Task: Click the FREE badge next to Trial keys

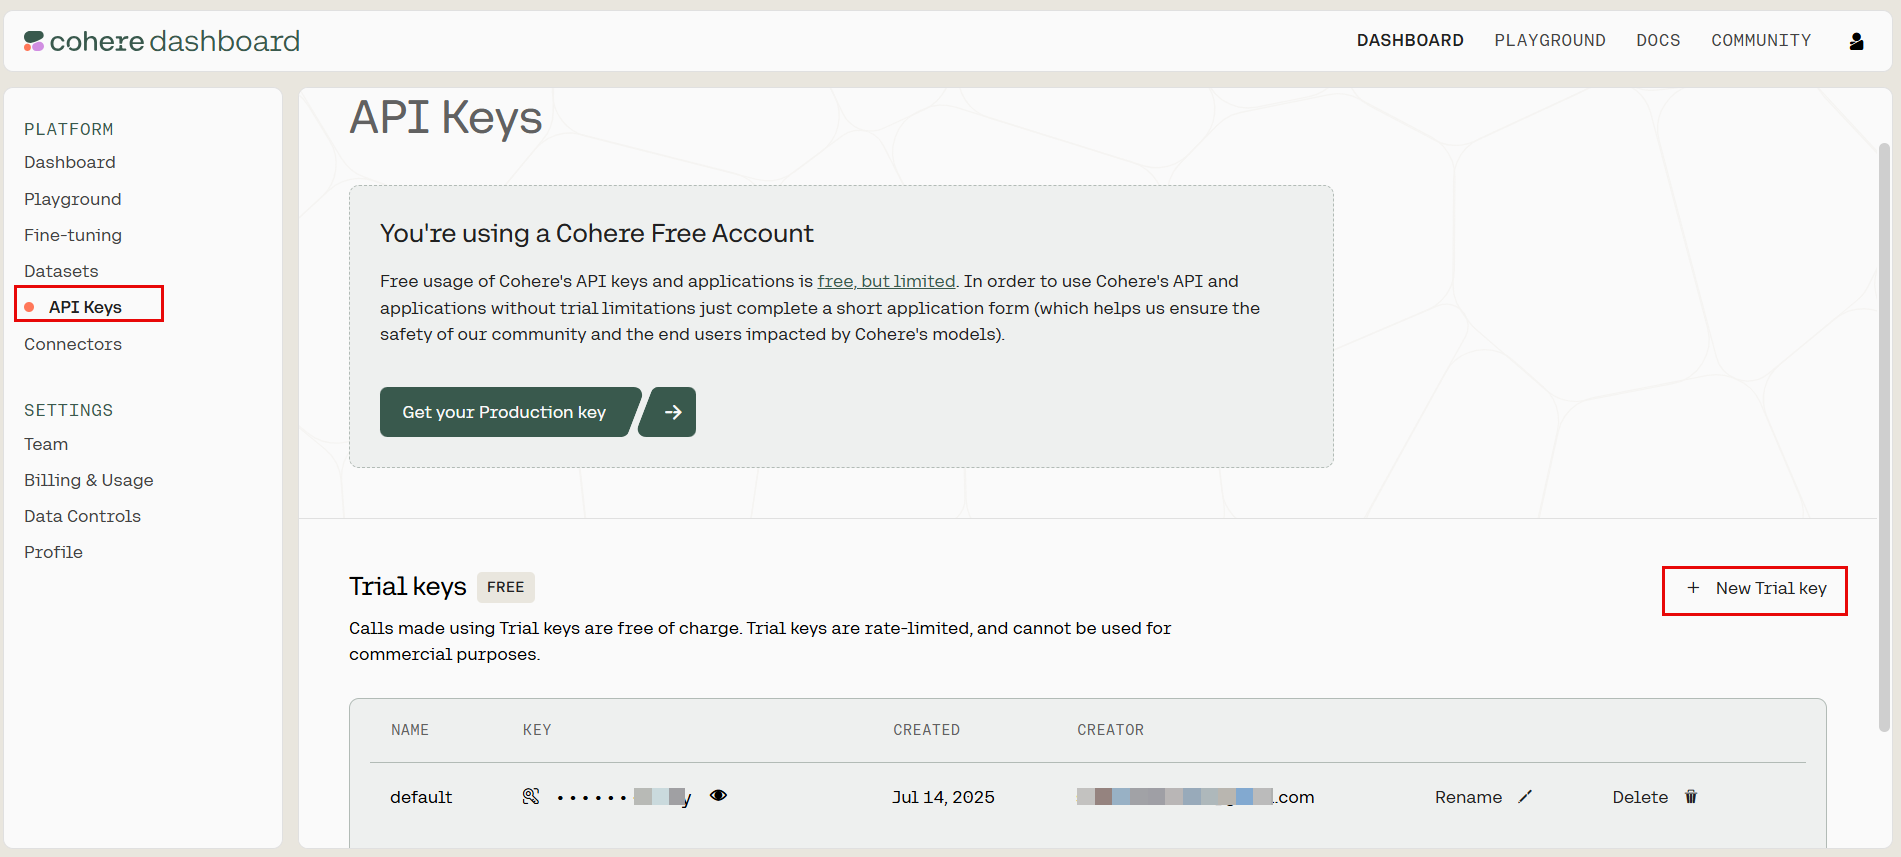Action: pos(505,587)
